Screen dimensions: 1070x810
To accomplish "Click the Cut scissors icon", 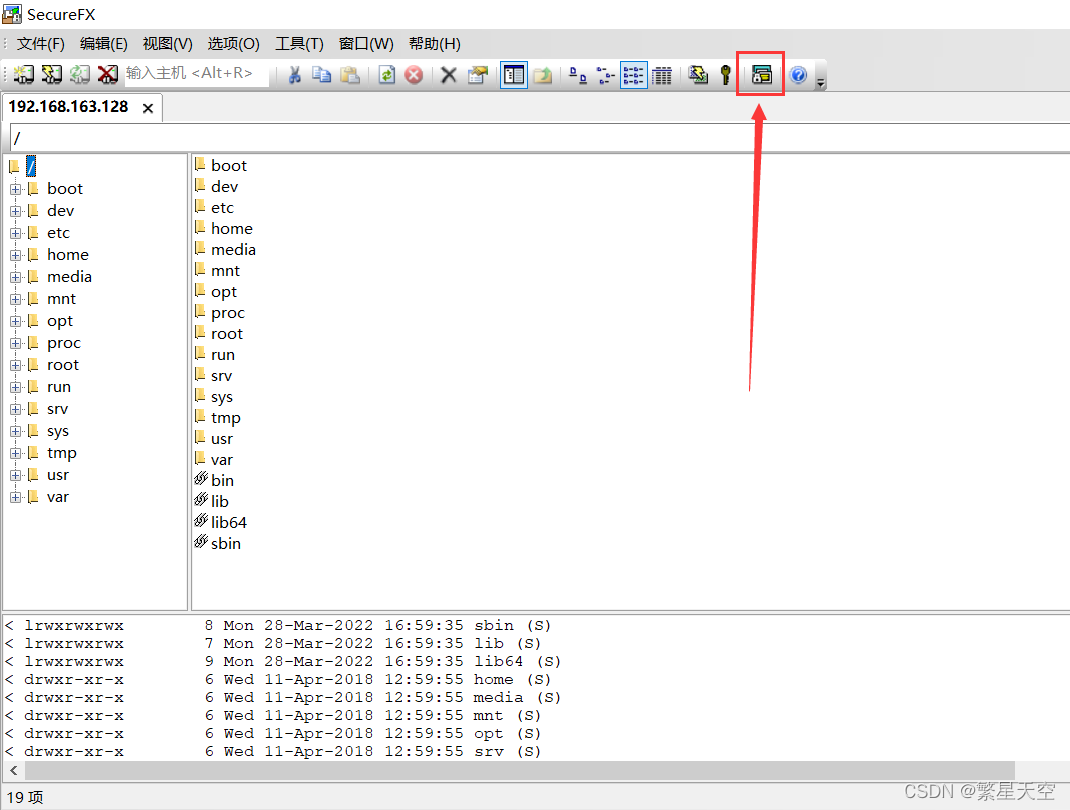I will pyautogui.click(x=295, y=74).
